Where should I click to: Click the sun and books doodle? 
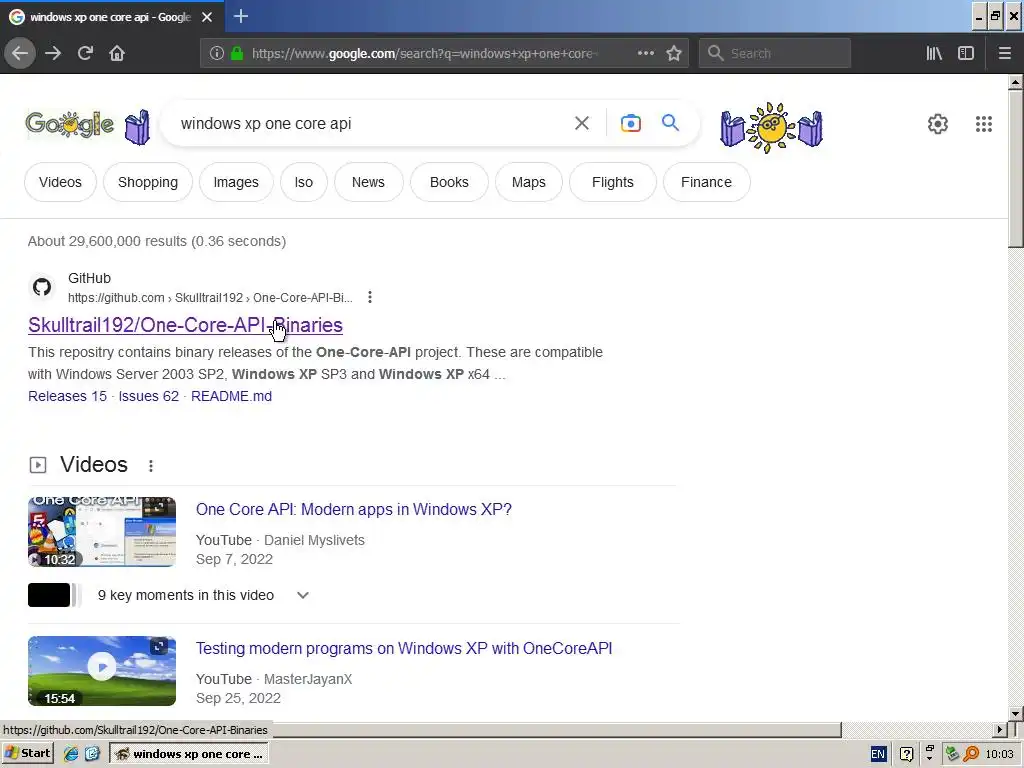[771, 127]
